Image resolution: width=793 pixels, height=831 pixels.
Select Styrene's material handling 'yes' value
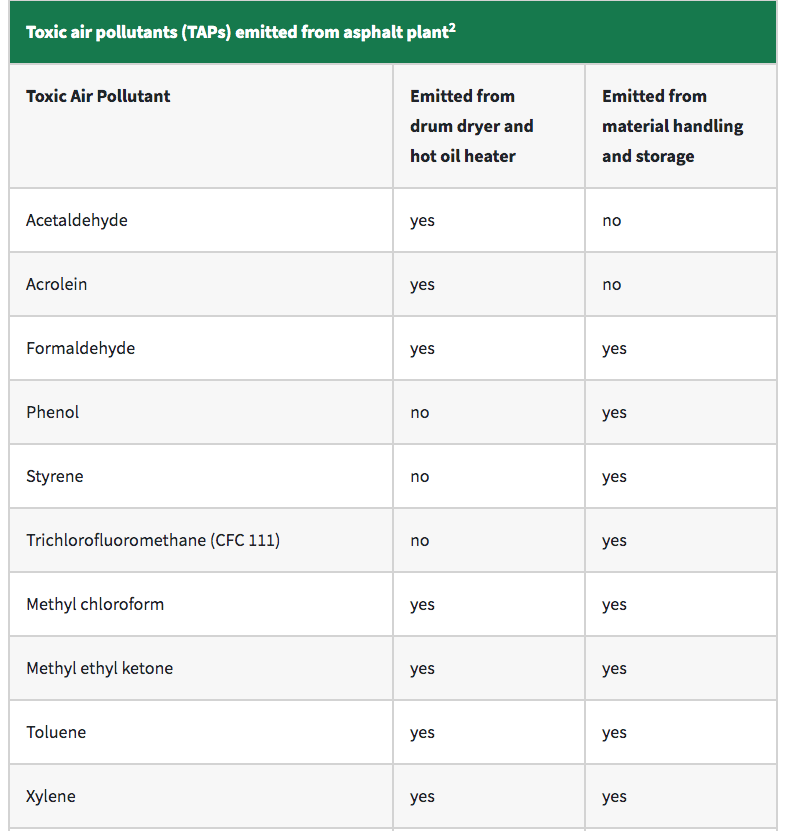coord(614,477)
